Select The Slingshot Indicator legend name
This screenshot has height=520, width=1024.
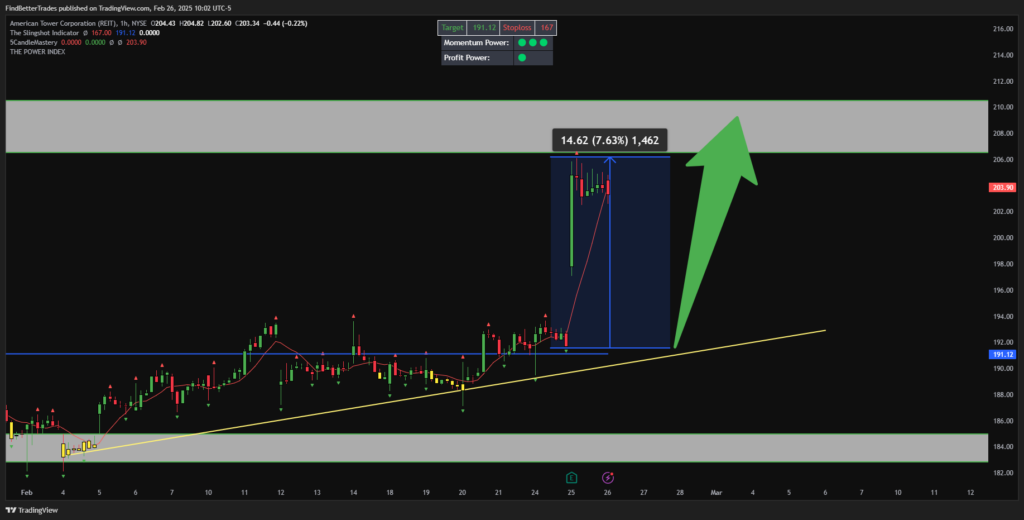click(44, 33)
